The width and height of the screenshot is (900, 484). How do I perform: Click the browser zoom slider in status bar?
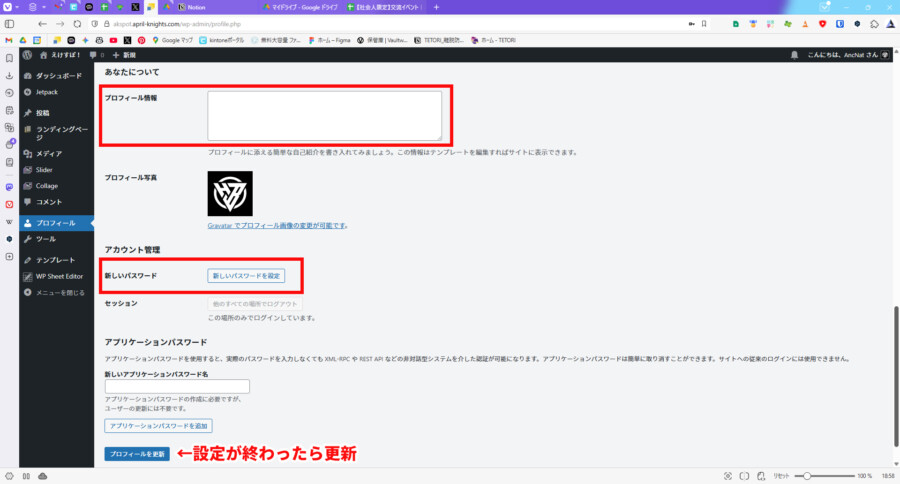[x=808, y=476]
